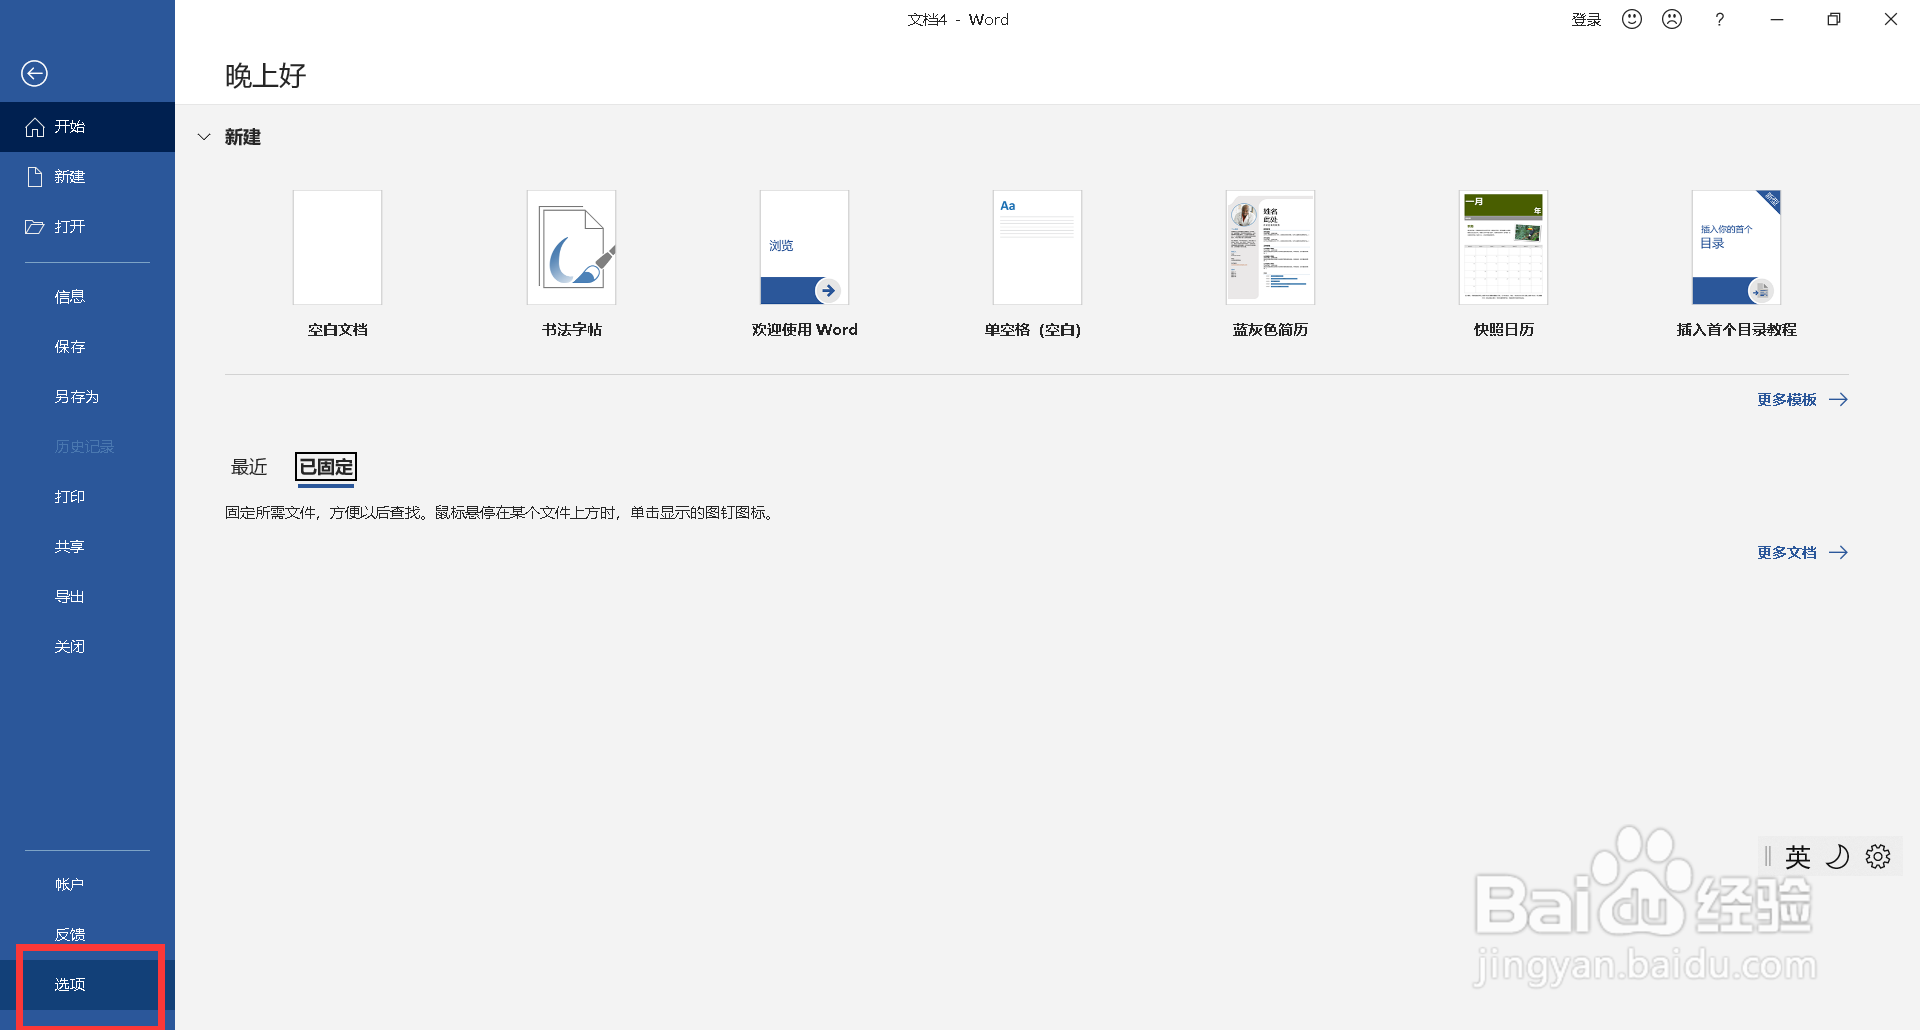The image size is (1920, 1030).
Task: Open the 欢迎使用 Word tour template
Action: [x=804, y=247]
